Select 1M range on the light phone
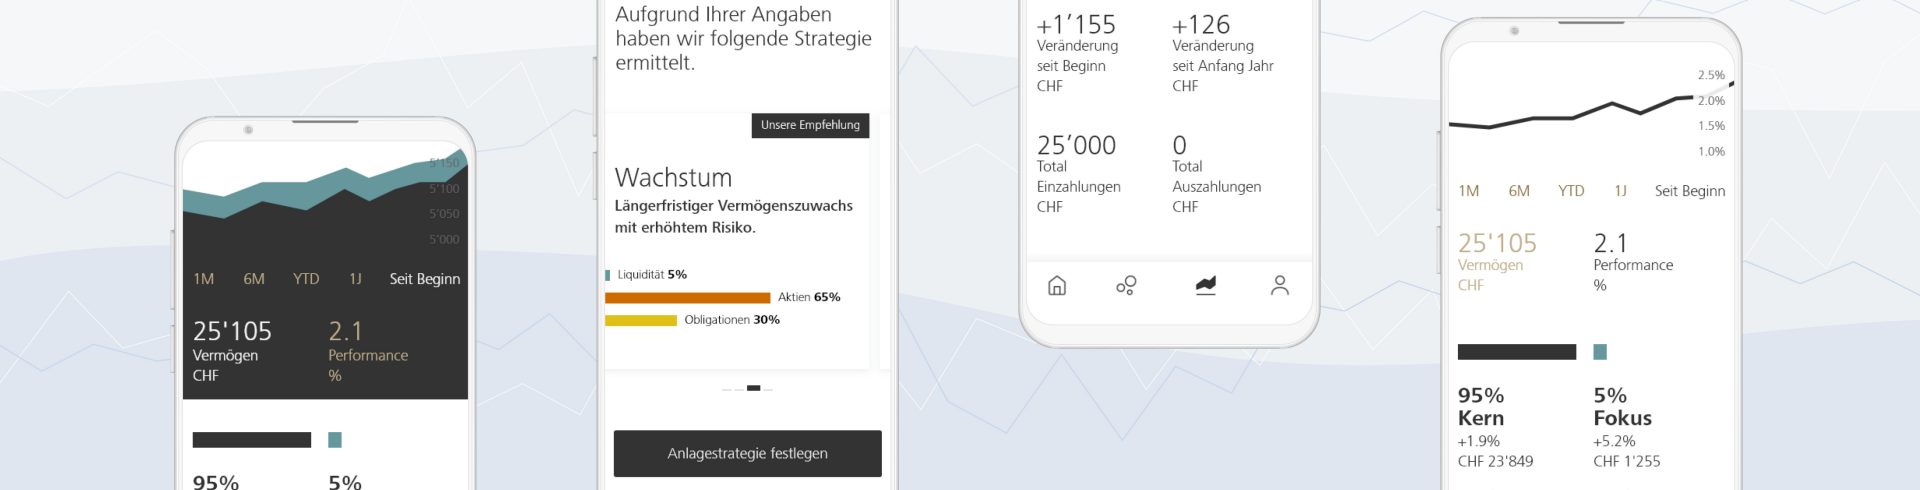This screenshot has width=1920, height=490. coord(1469,191)
